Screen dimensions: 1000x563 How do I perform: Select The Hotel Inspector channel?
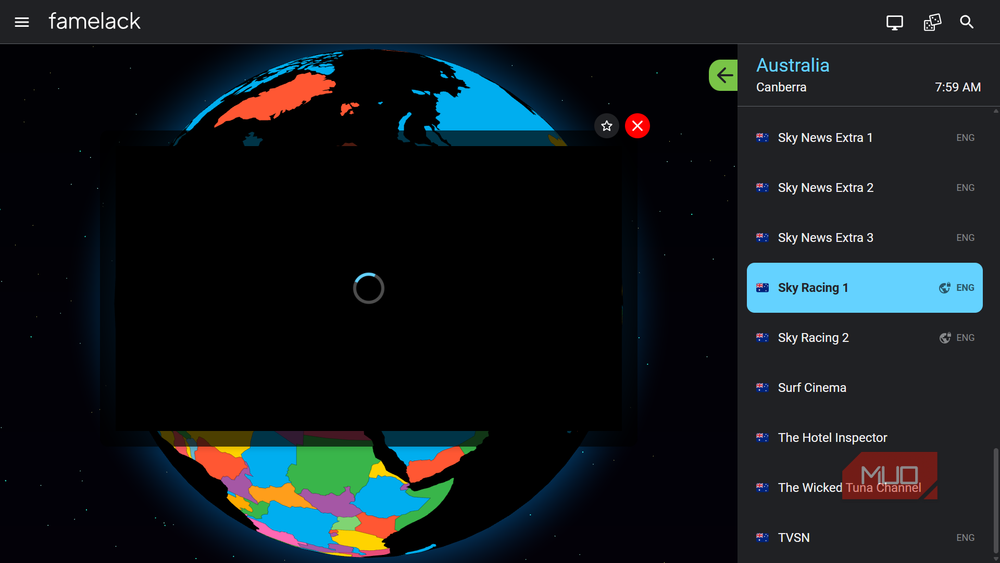click(864, 437)
